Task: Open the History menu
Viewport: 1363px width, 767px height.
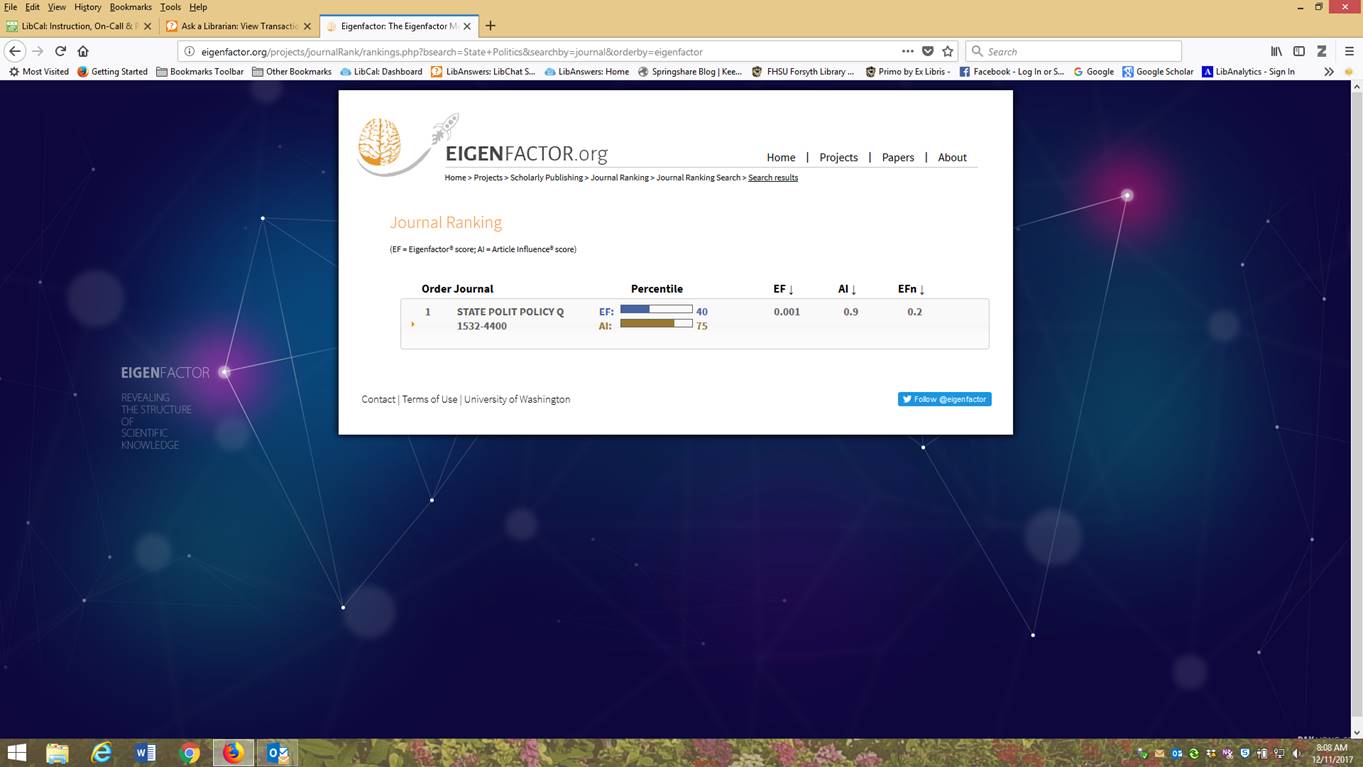Action: point(87,7)
